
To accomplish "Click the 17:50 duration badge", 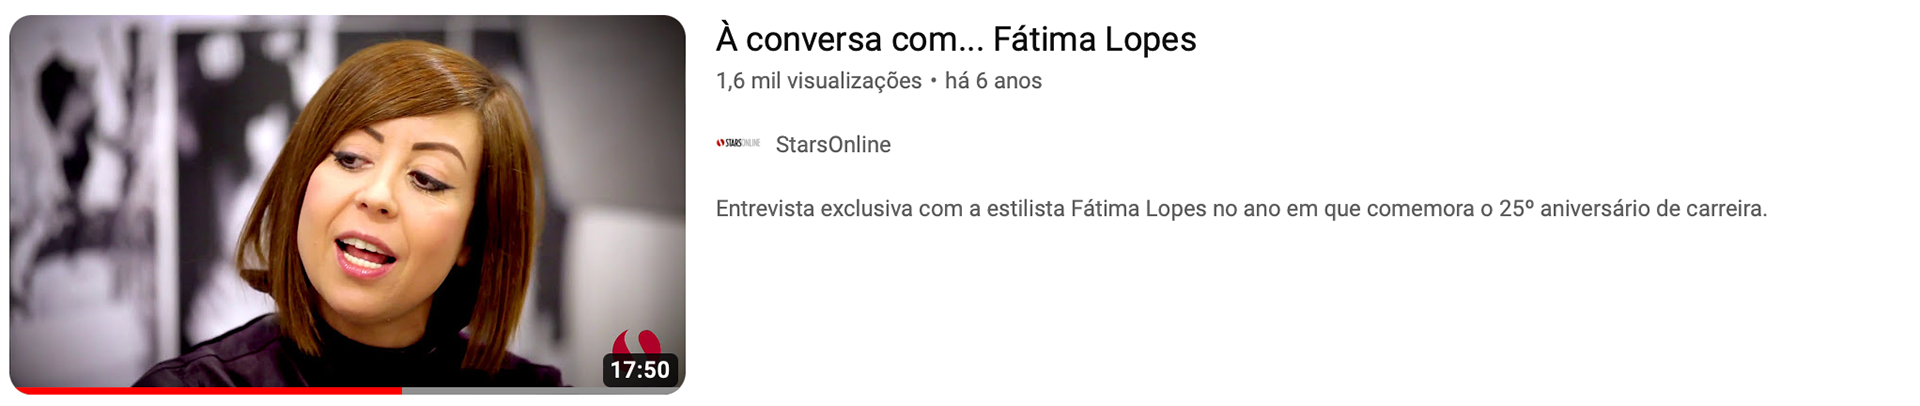I will 640,370.
